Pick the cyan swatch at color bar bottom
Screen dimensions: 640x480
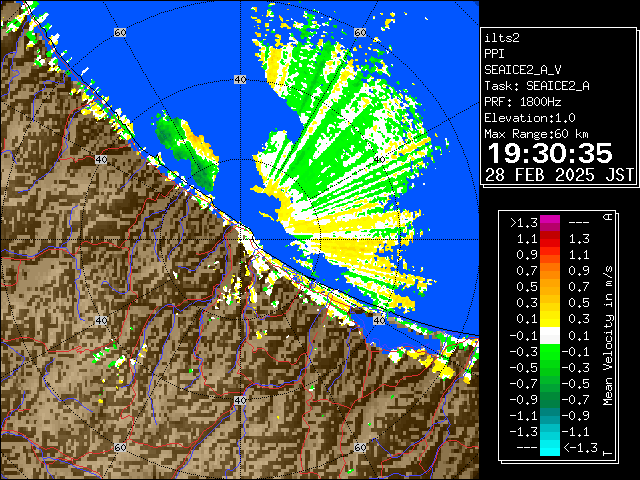[x=550, y=448]
